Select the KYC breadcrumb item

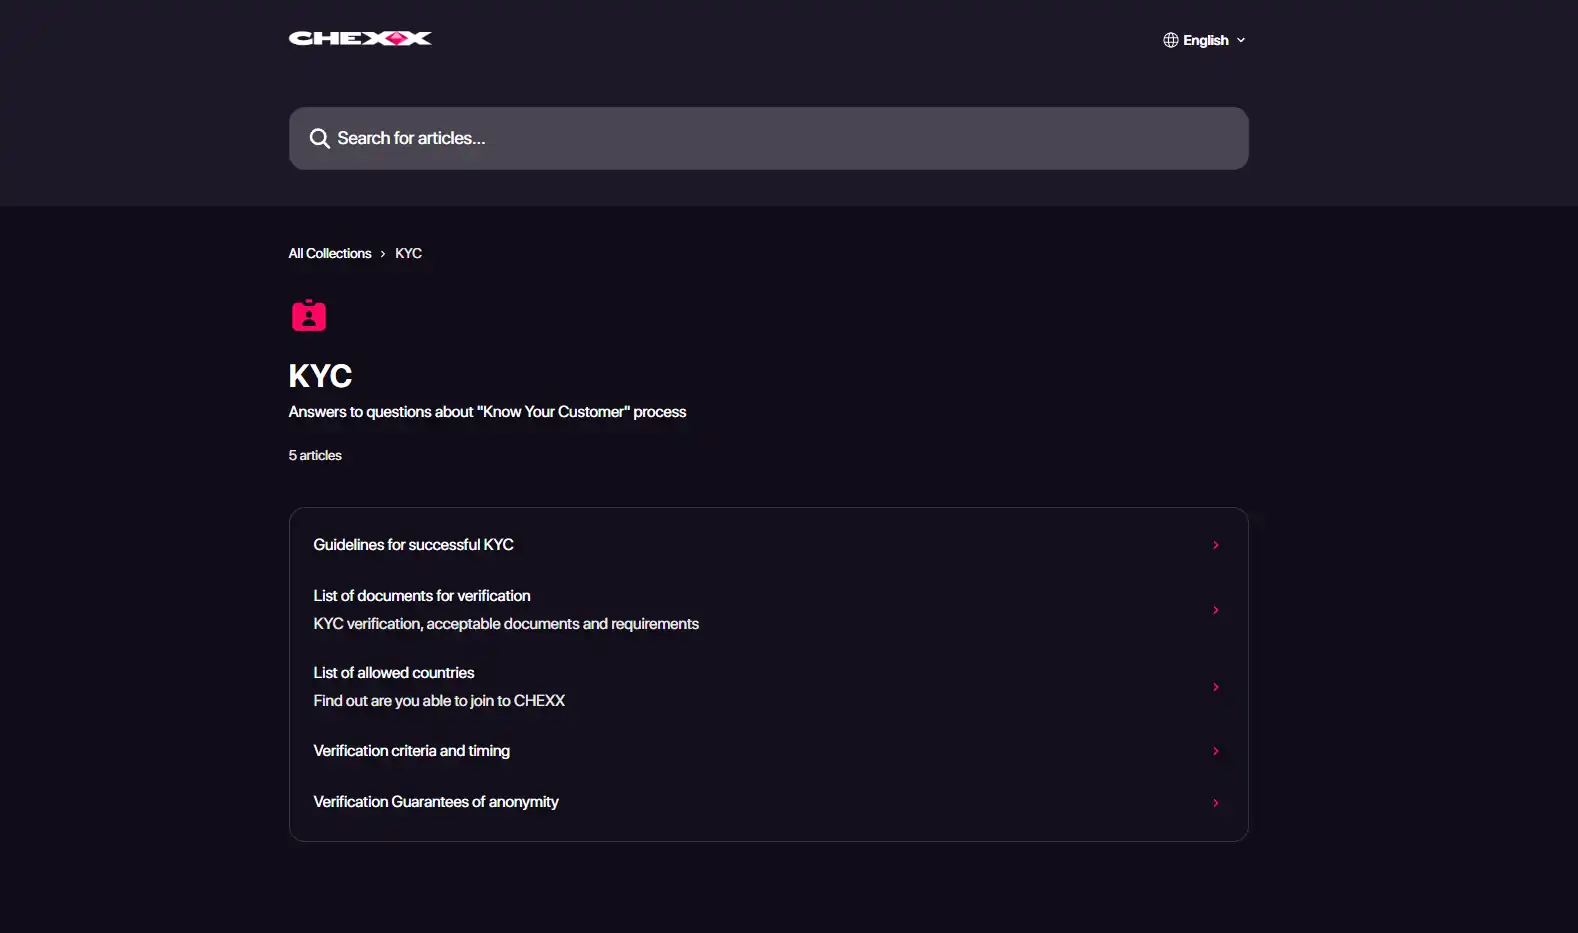(x=408, y=253)
